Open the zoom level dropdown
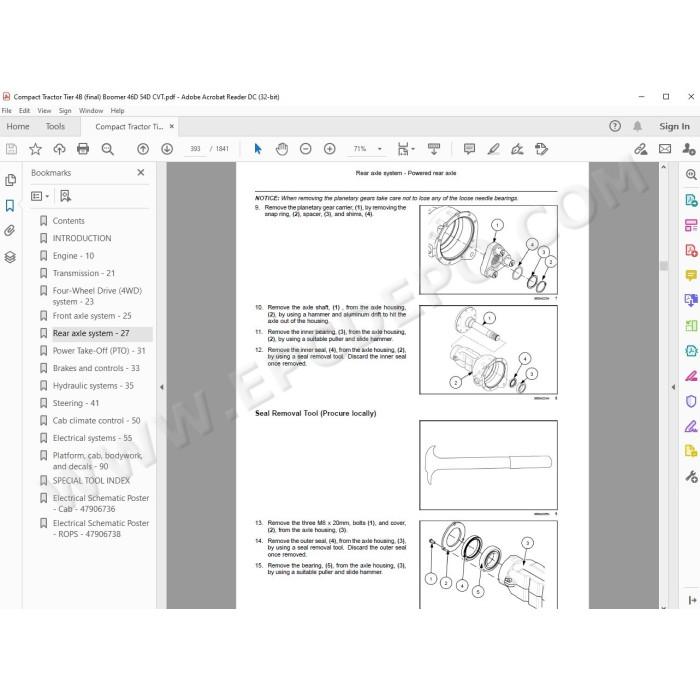Image resolution: width=700 pixels, height=700 pixels. coord(380,149)
